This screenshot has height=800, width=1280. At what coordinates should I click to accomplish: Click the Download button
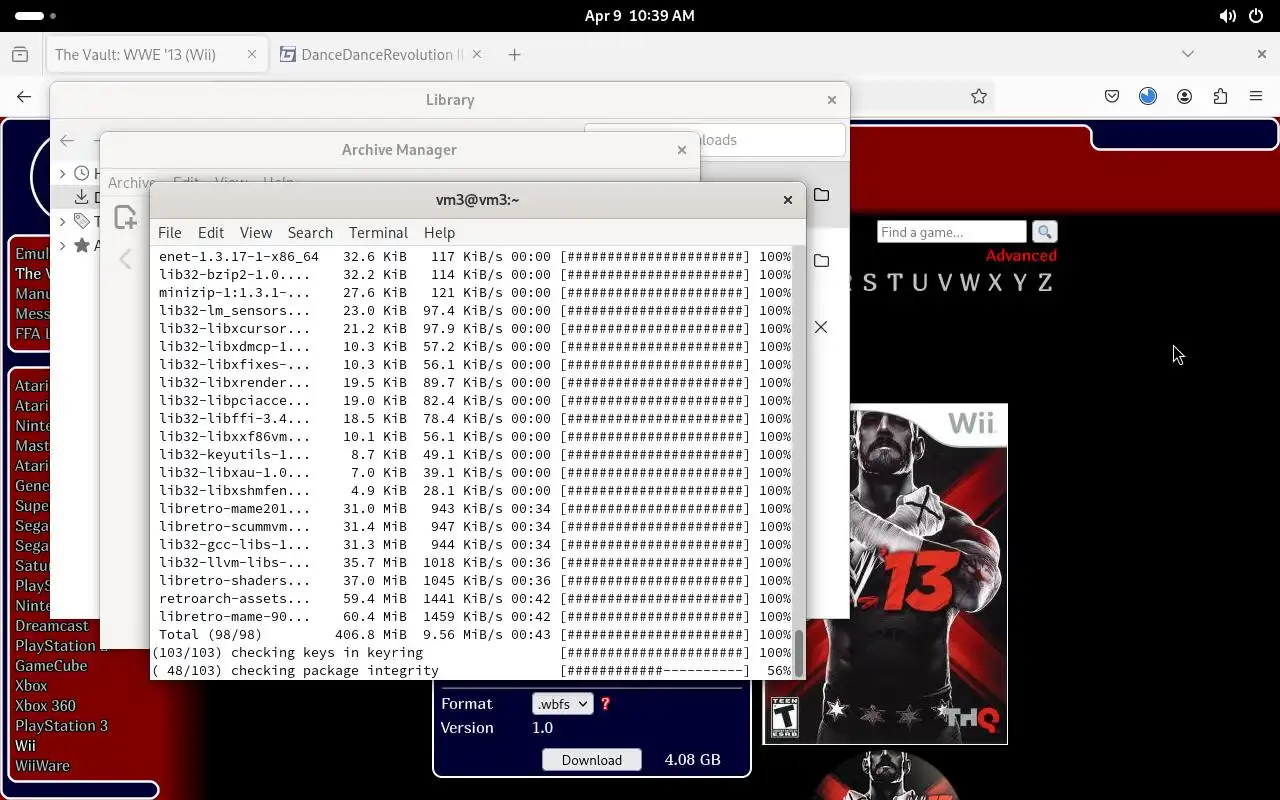pos(591,760)
